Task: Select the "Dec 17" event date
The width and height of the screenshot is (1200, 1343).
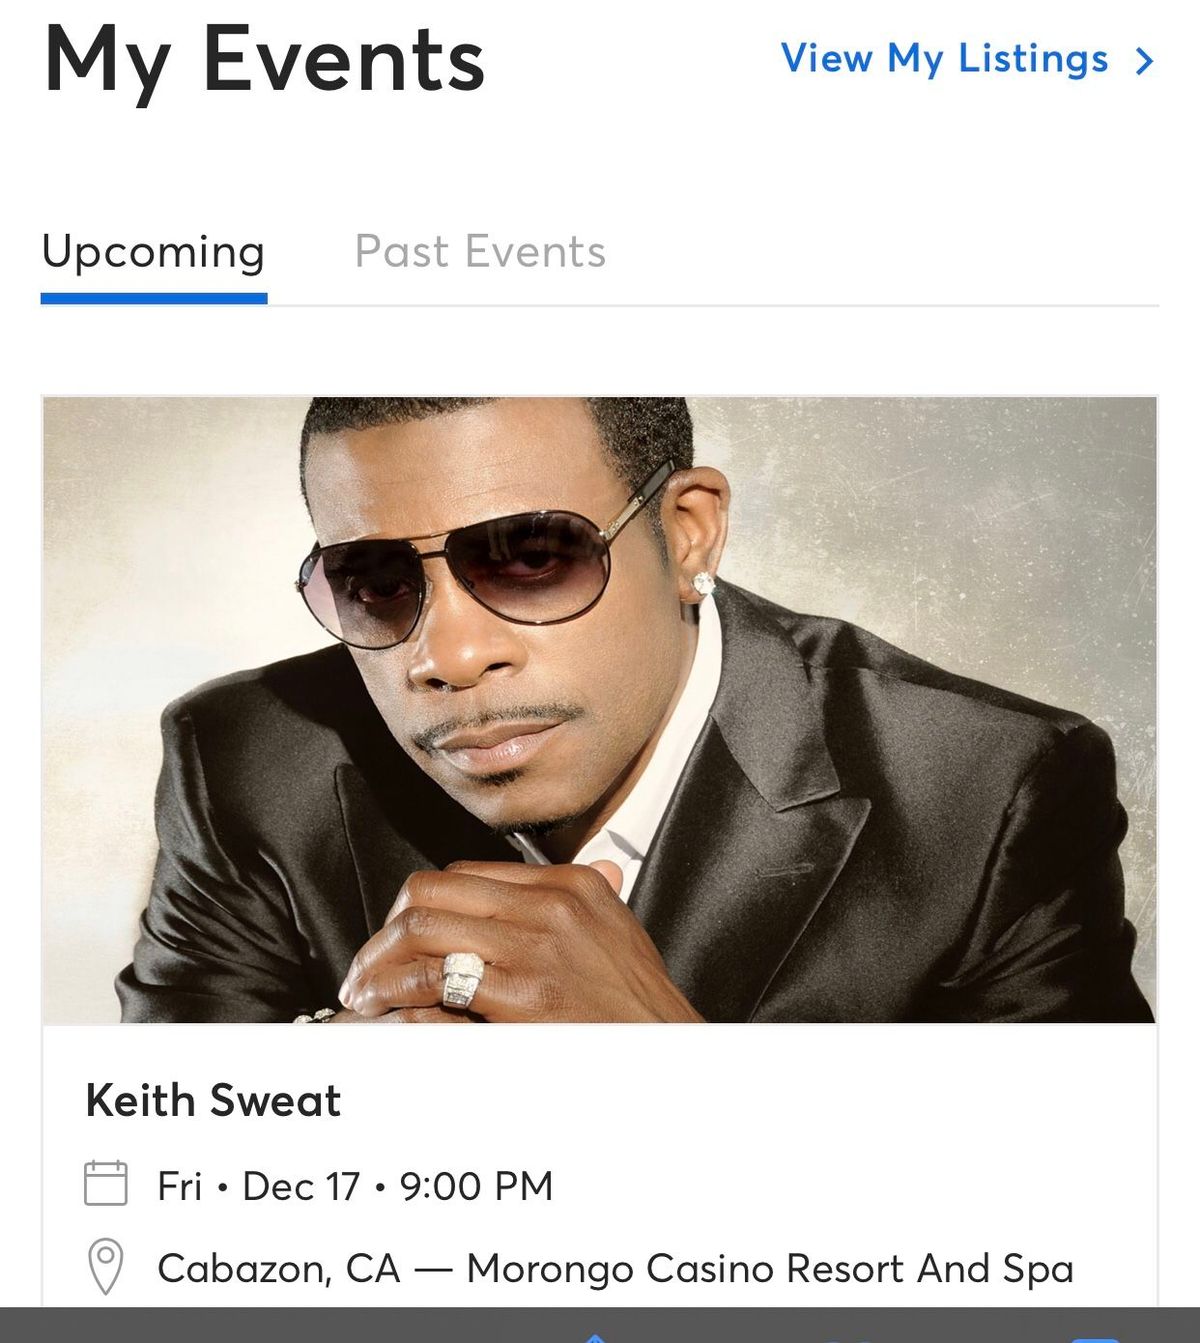Action: [300, 1187]
